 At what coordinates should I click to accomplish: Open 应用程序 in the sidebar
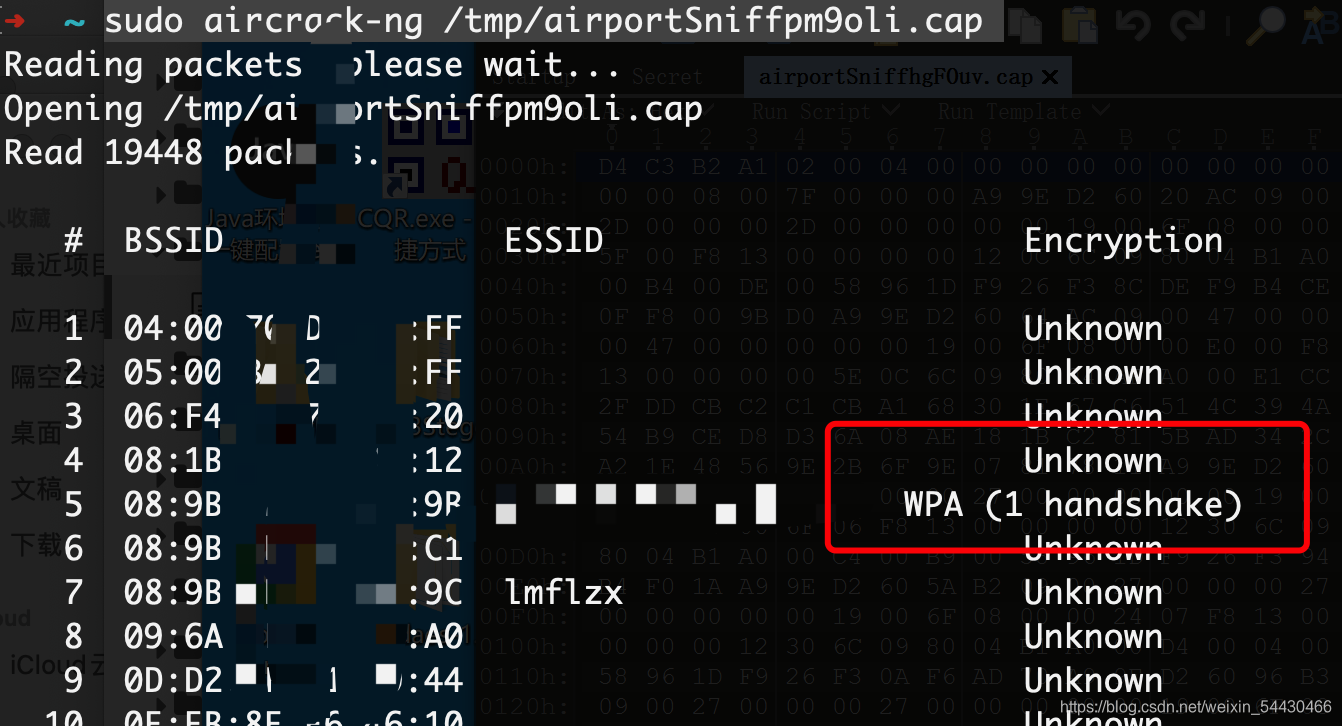pos(57,321)
